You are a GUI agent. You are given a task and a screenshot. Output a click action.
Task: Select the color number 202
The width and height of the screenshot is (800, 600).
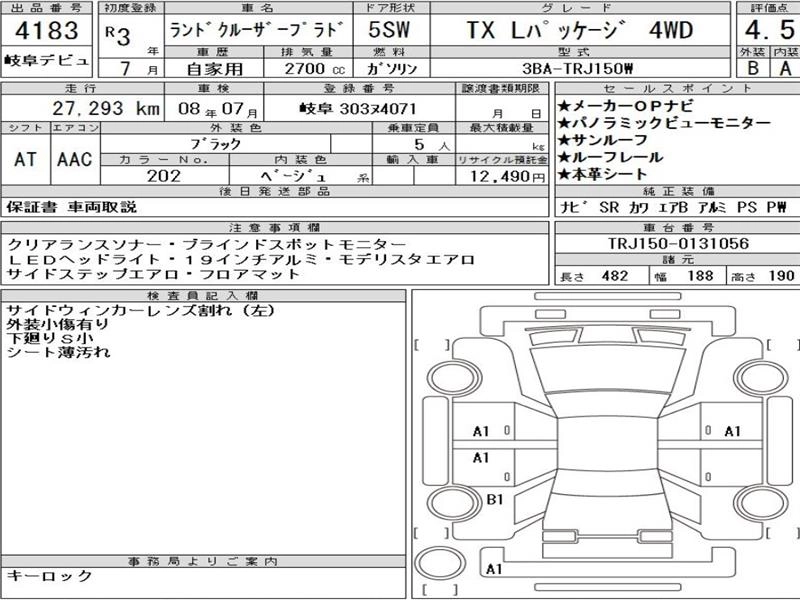point(164,176)
